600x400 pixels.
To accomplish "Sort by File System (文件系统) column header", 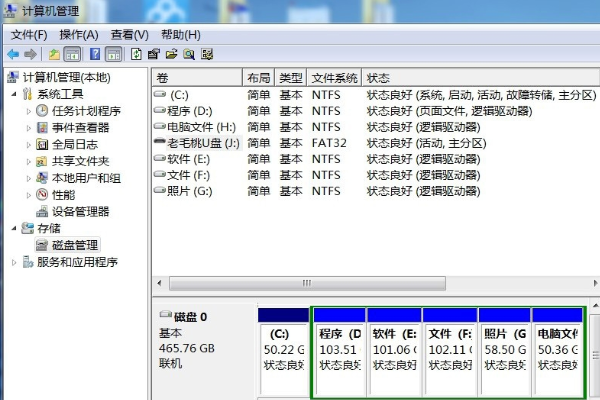I will 334,78.
